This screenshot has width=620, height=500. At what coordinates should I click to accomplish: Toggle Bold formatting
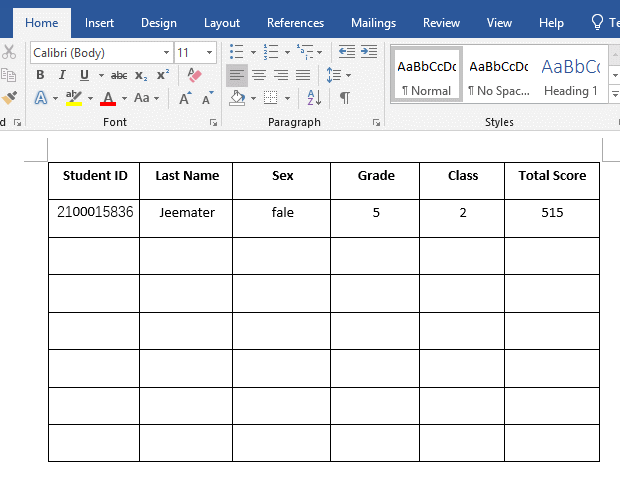(40, 75)
